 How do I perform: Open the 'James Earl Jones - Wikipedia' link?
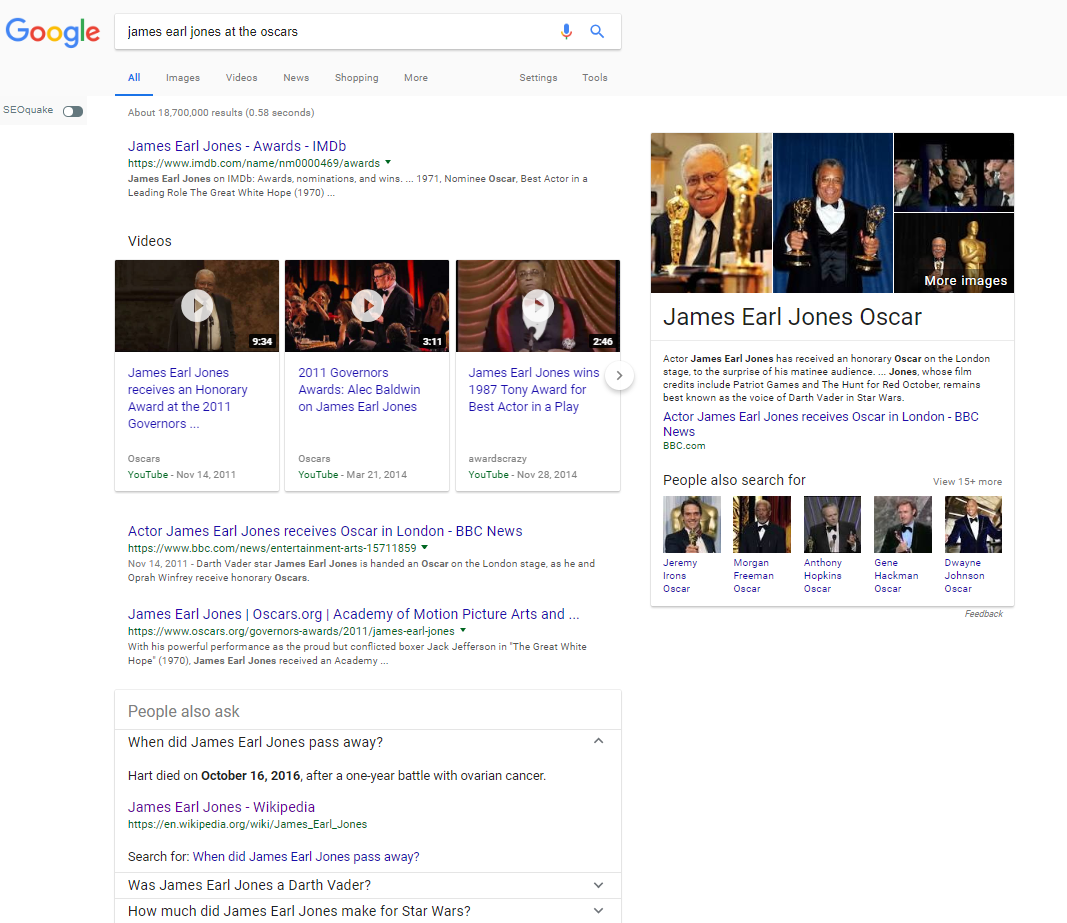tap(221, 807)
